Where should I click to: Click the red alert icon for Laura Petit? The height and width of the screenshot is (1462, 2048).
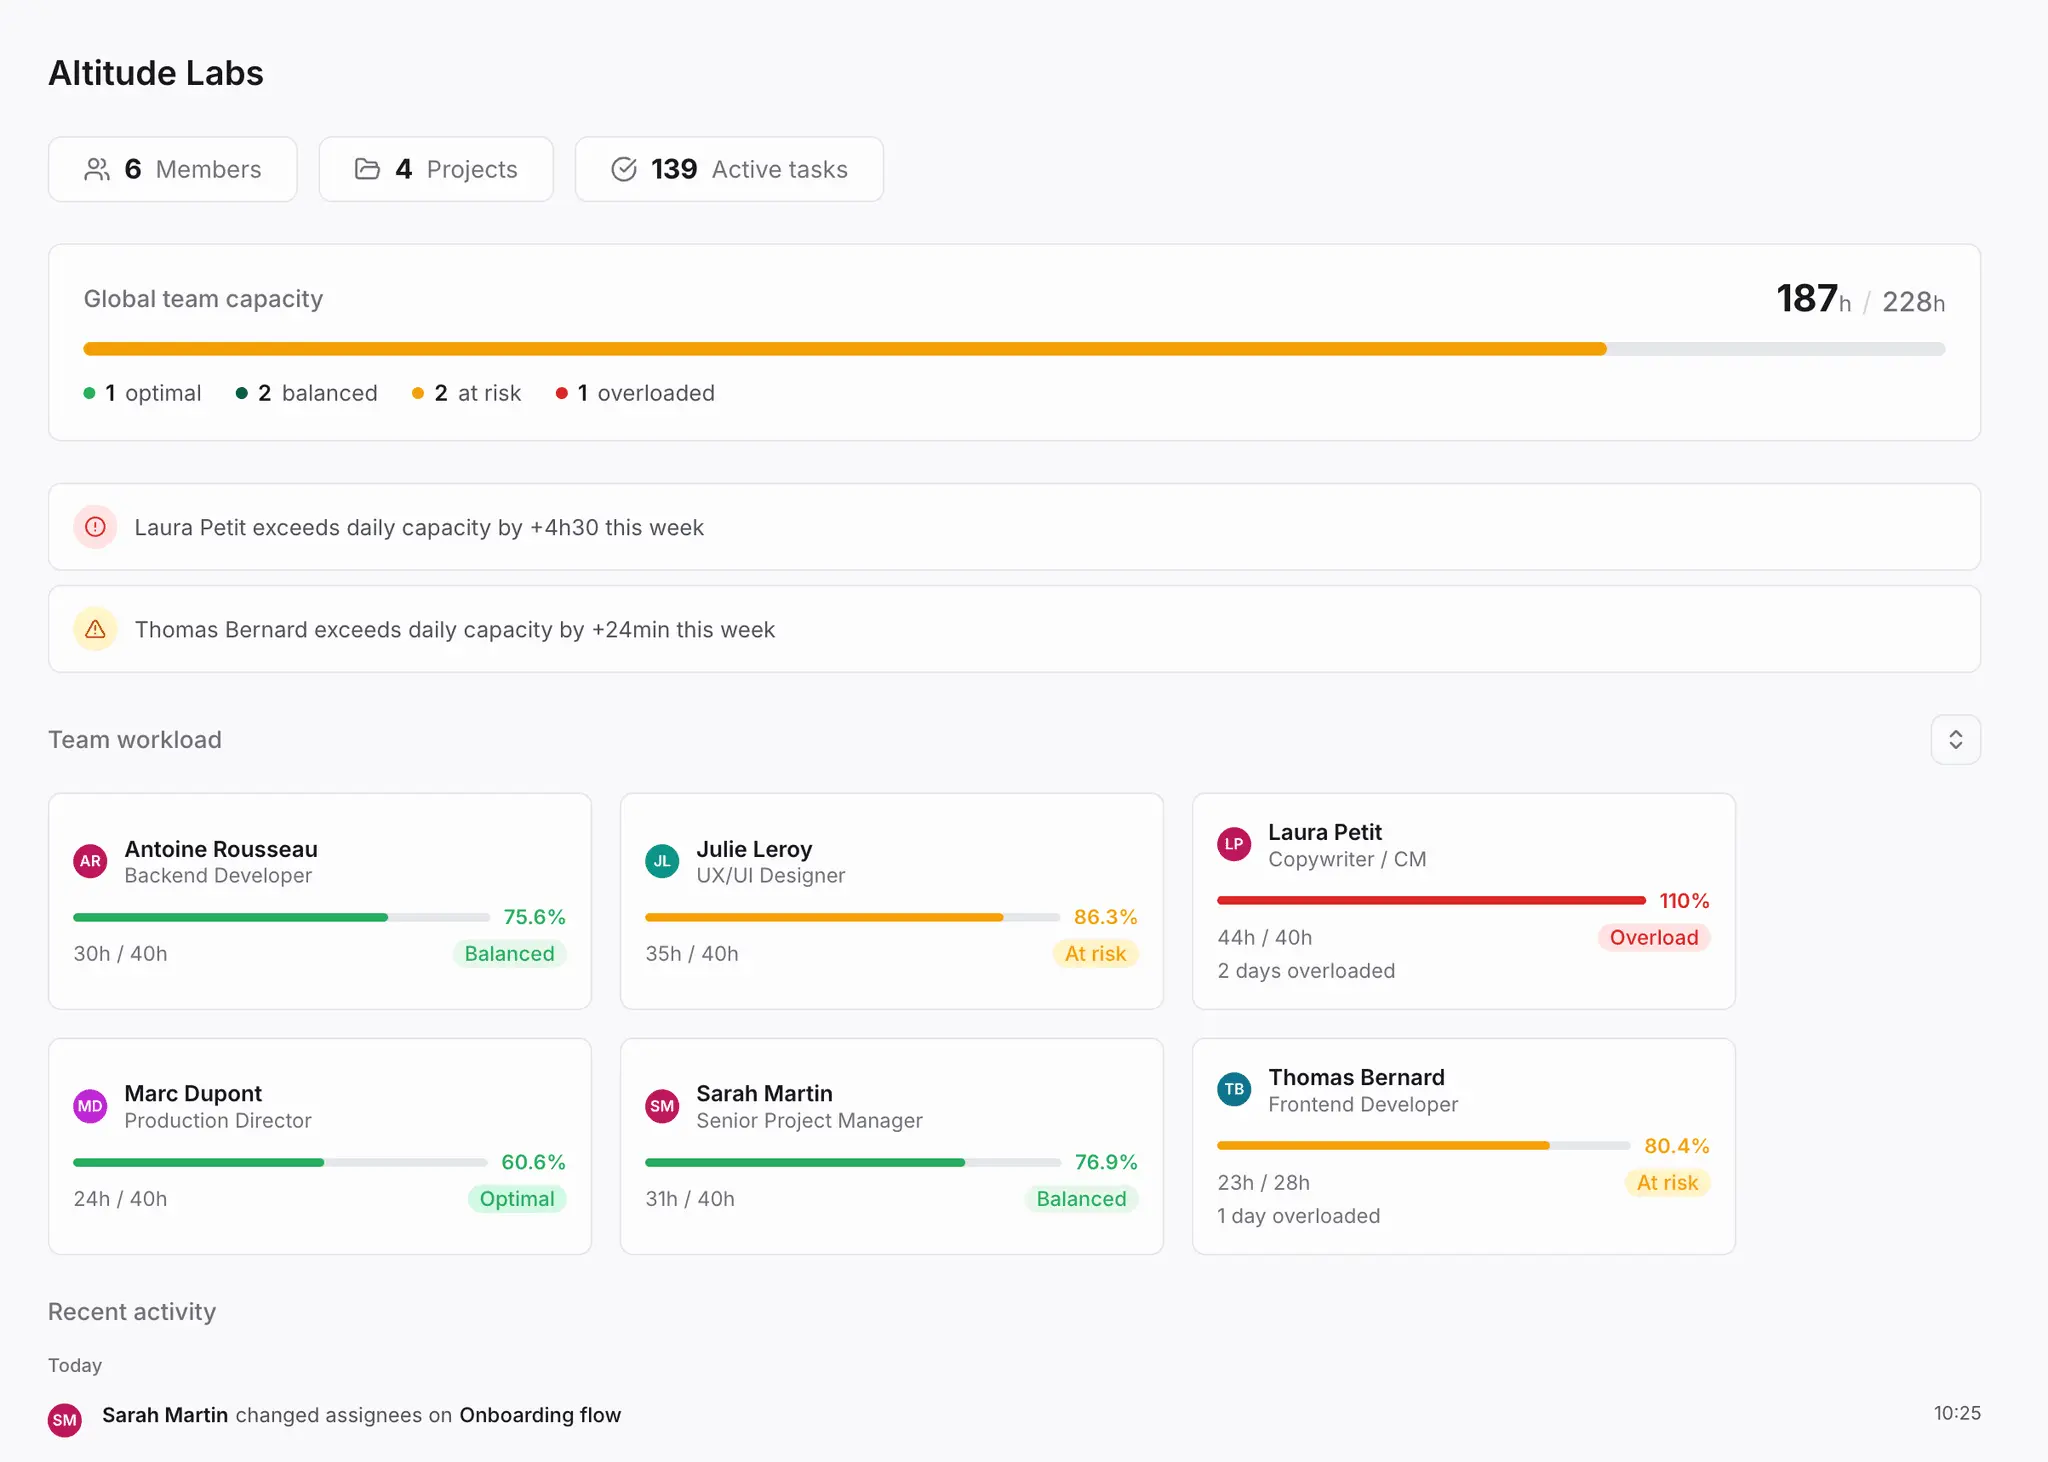pyautogui.click(x=96, y=527)
